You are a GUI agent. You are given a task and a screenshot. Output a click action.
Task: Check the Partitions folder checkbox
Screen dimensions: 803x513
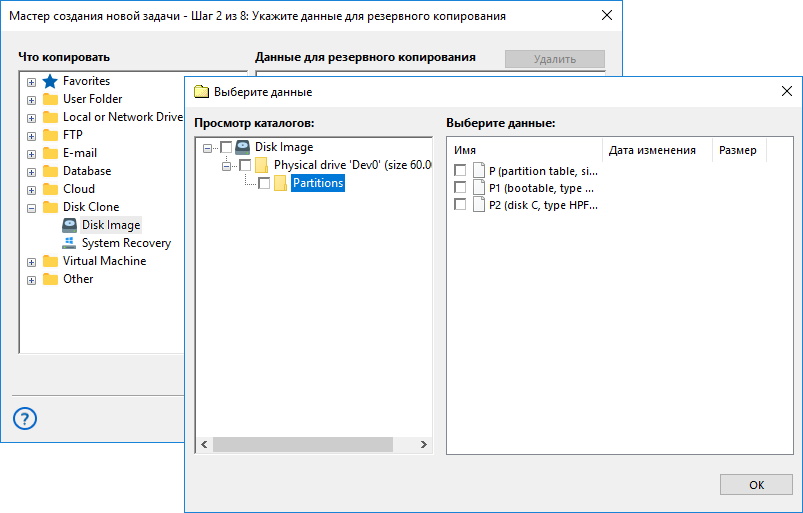click(x=264, y=183)
